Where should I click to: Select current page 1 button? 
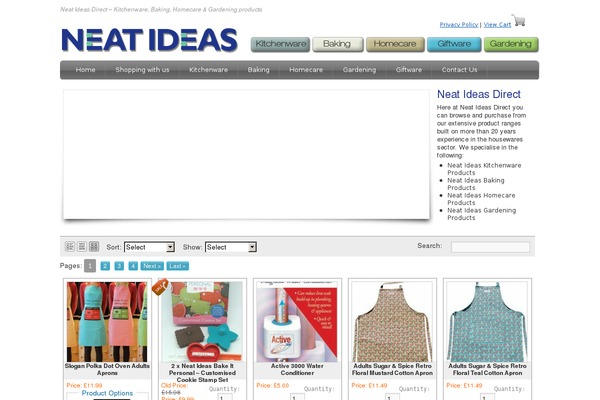[90, 266]
